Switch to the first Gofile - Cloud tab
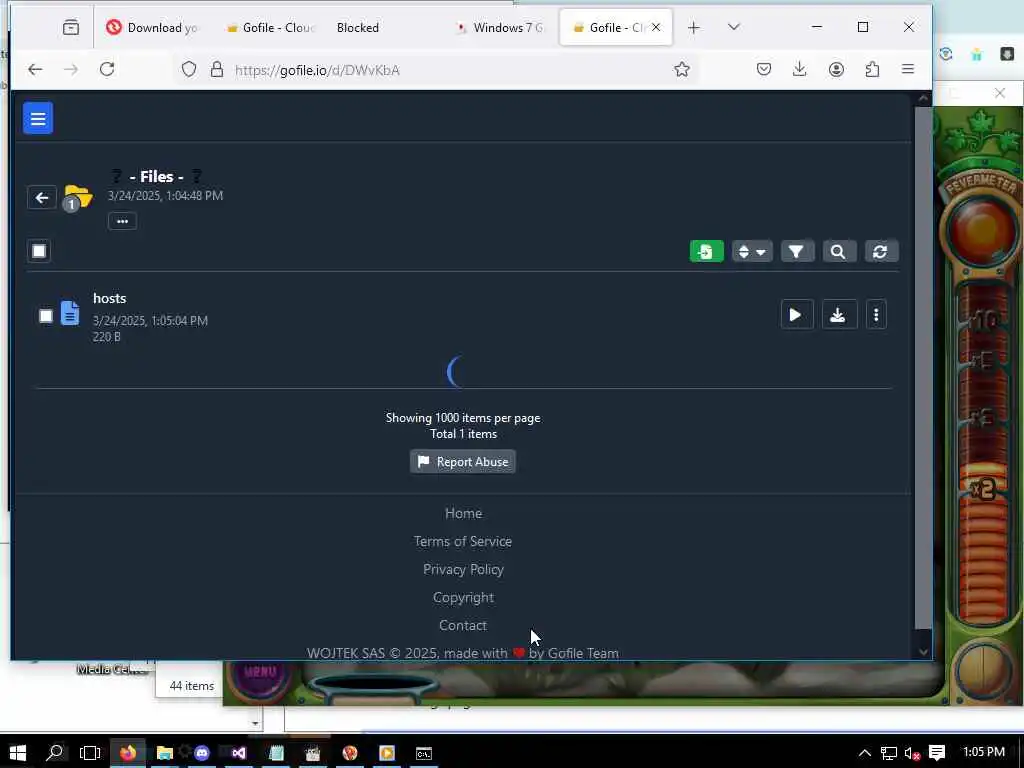 pos(270,27)
